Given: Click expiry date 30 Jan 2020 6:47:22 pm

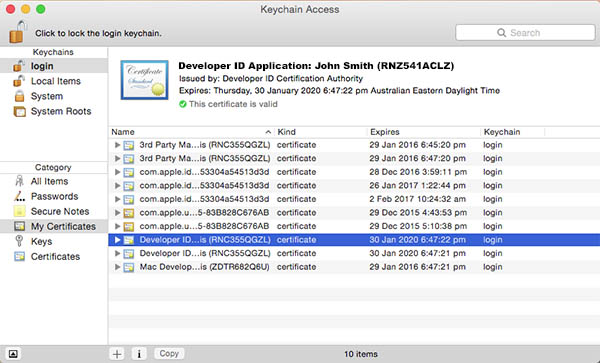Looking at the screenshot, I should [x=417, y=240].
